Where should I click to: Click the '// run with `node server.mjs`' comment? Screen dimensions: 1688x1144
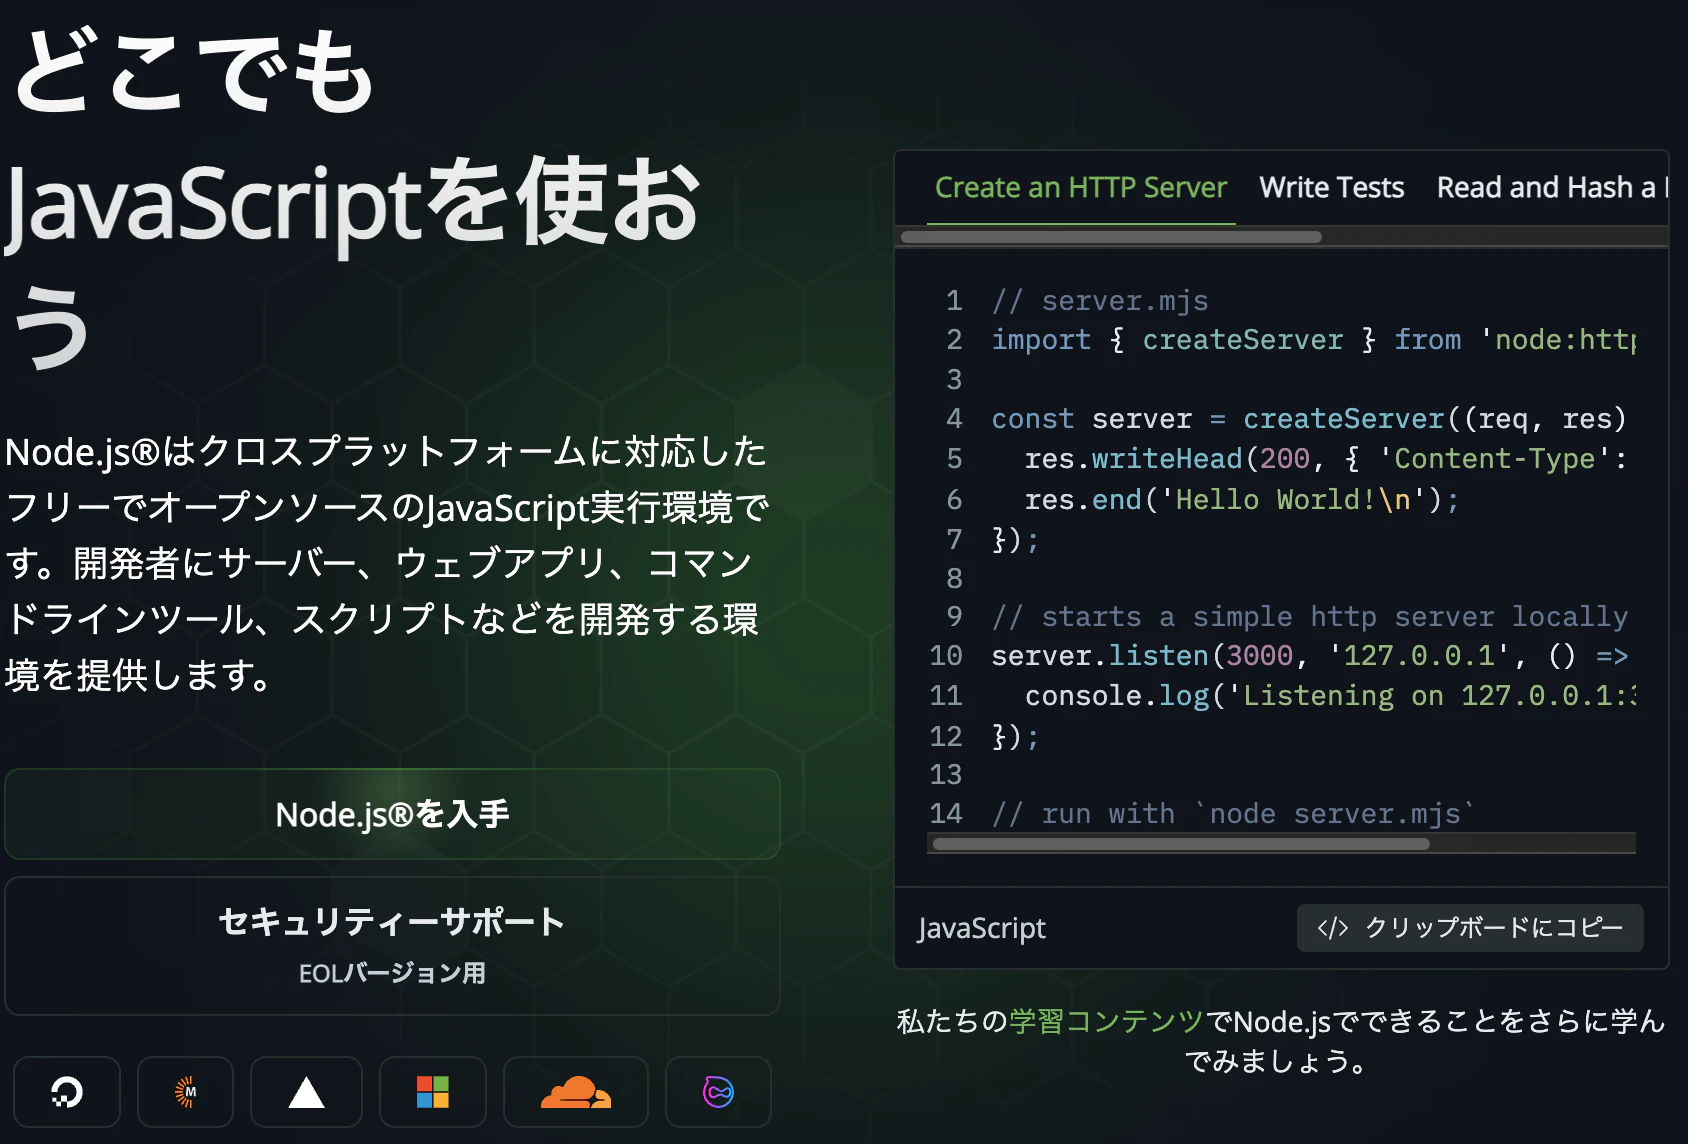pos(1233,814)
